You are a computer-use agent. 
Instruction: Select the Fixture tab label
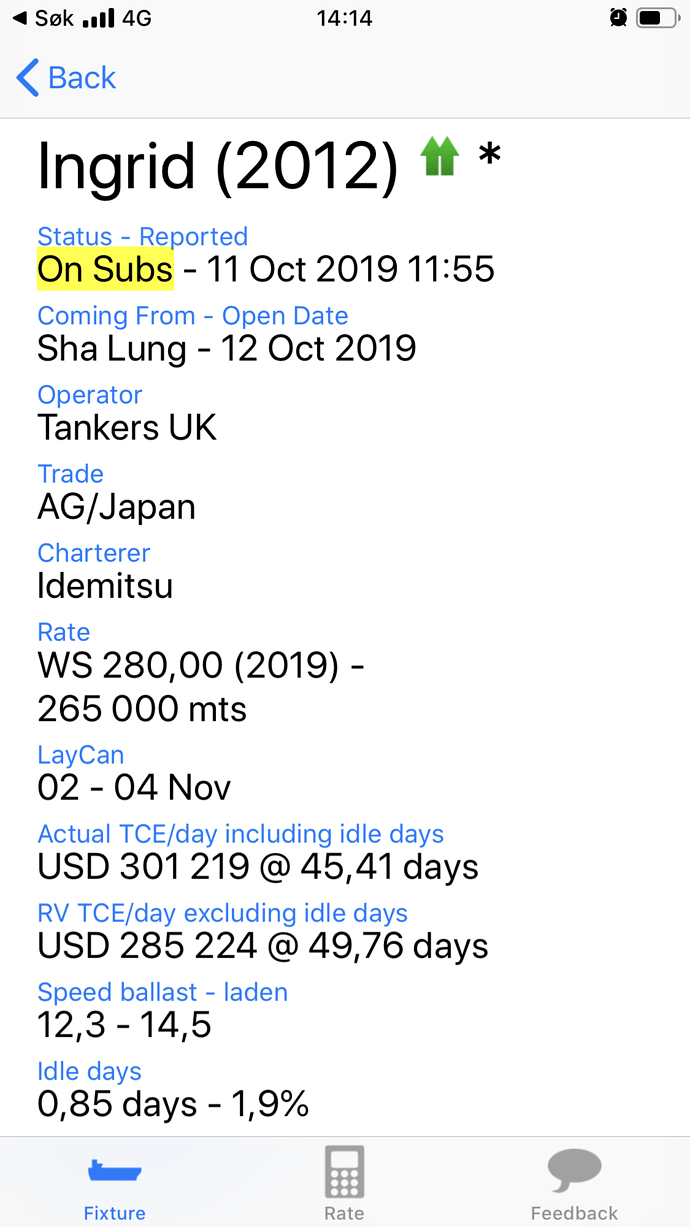click(115, 1213)
